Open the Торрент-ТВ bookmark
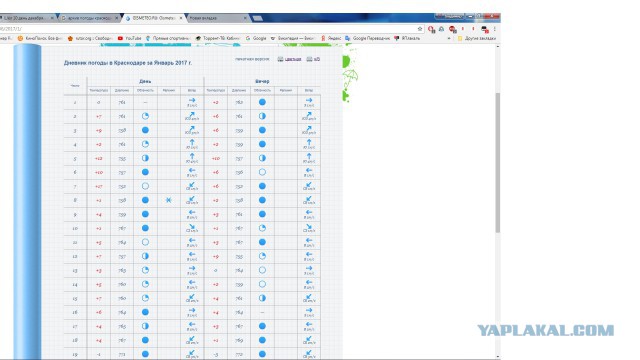The image size is (640, 360). pos(218,38)
